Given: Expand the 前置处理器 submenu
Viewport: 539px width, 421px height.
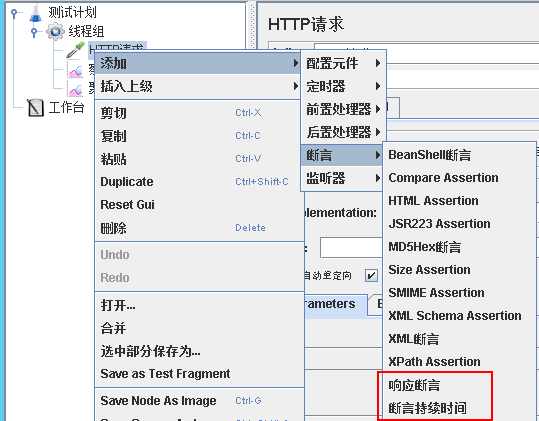Looking at the screenshot, I should pos(343,109).
